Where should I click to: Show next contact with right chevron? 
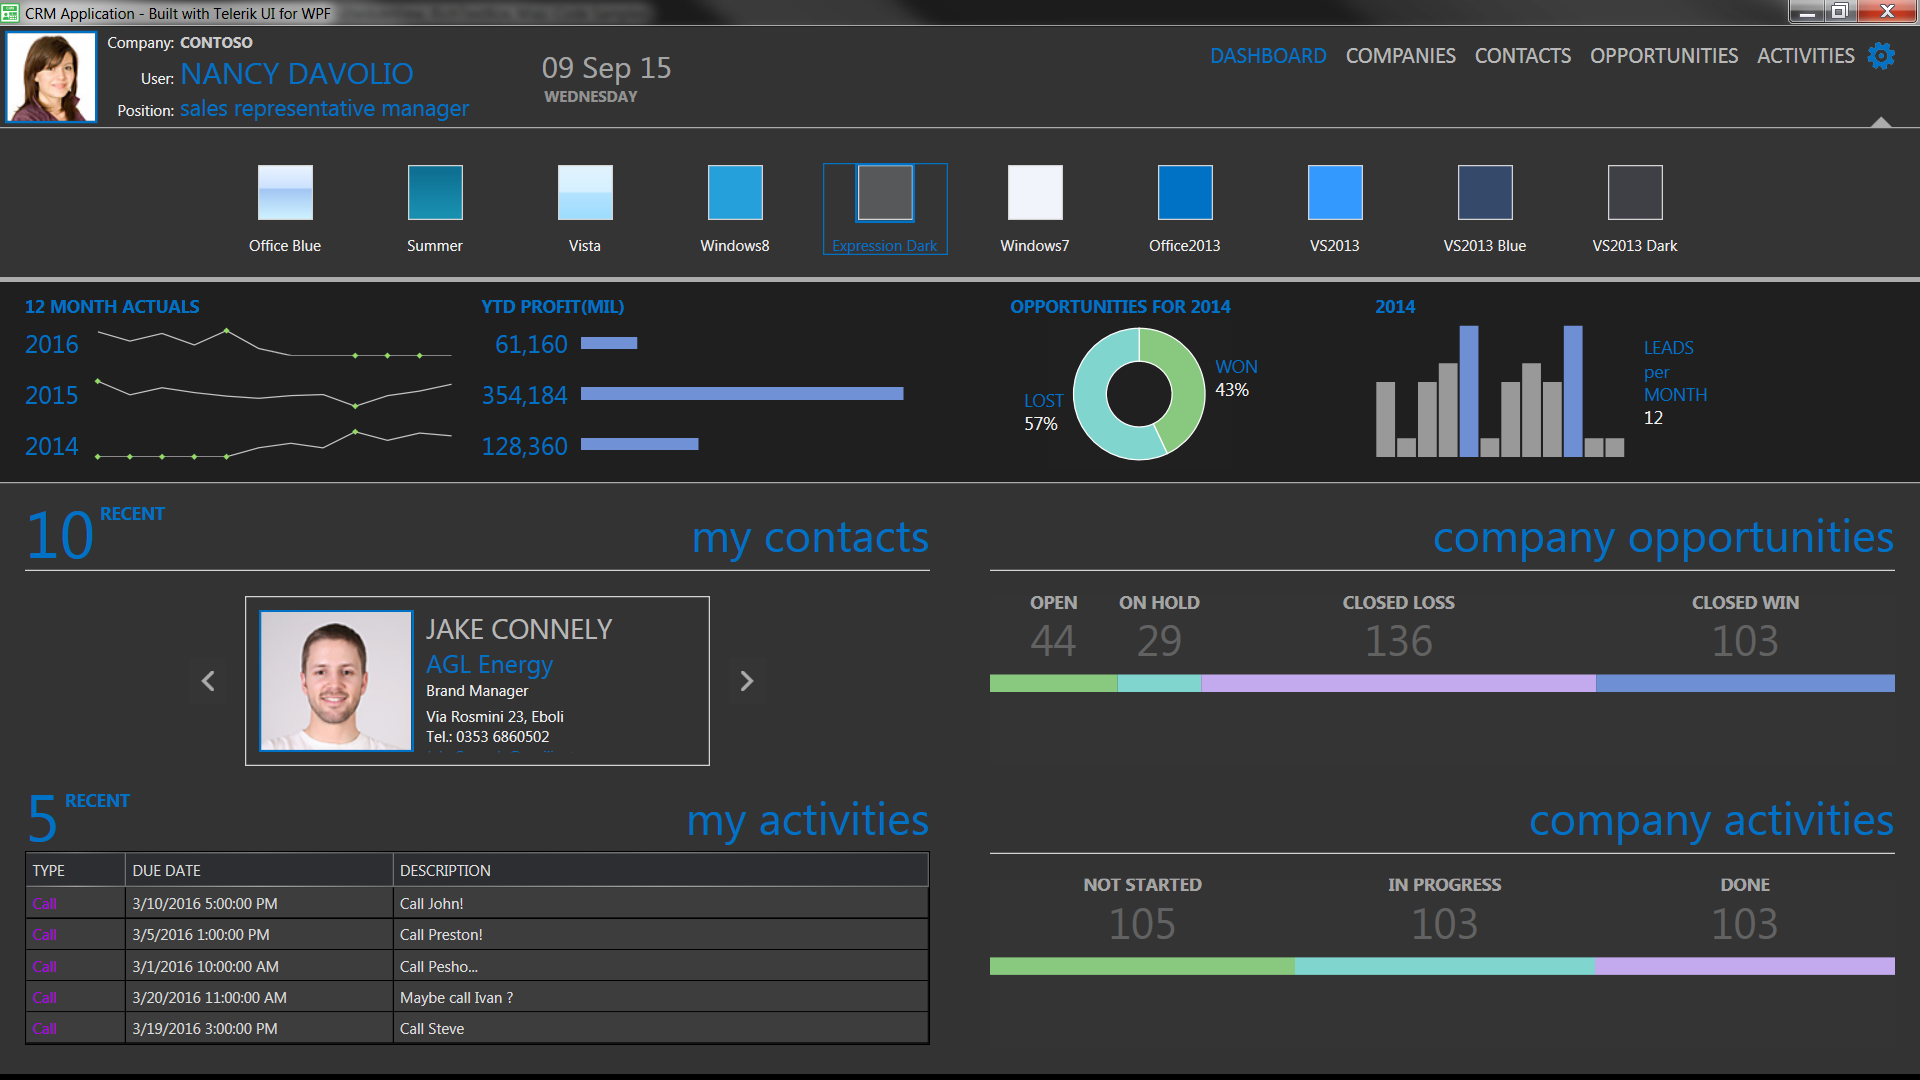[746, 681]
